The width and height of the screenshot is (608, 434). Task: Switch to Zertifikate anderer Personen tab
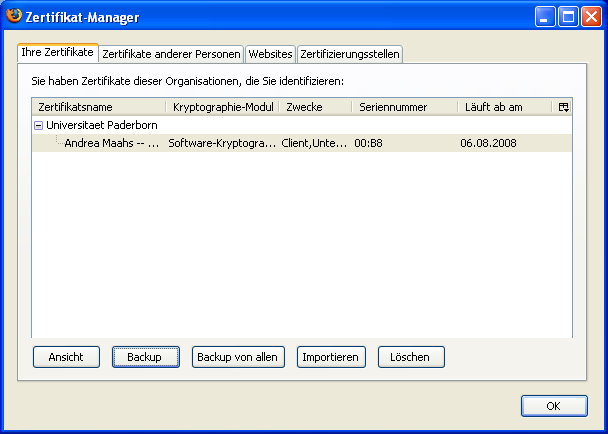tap(171, 53)
